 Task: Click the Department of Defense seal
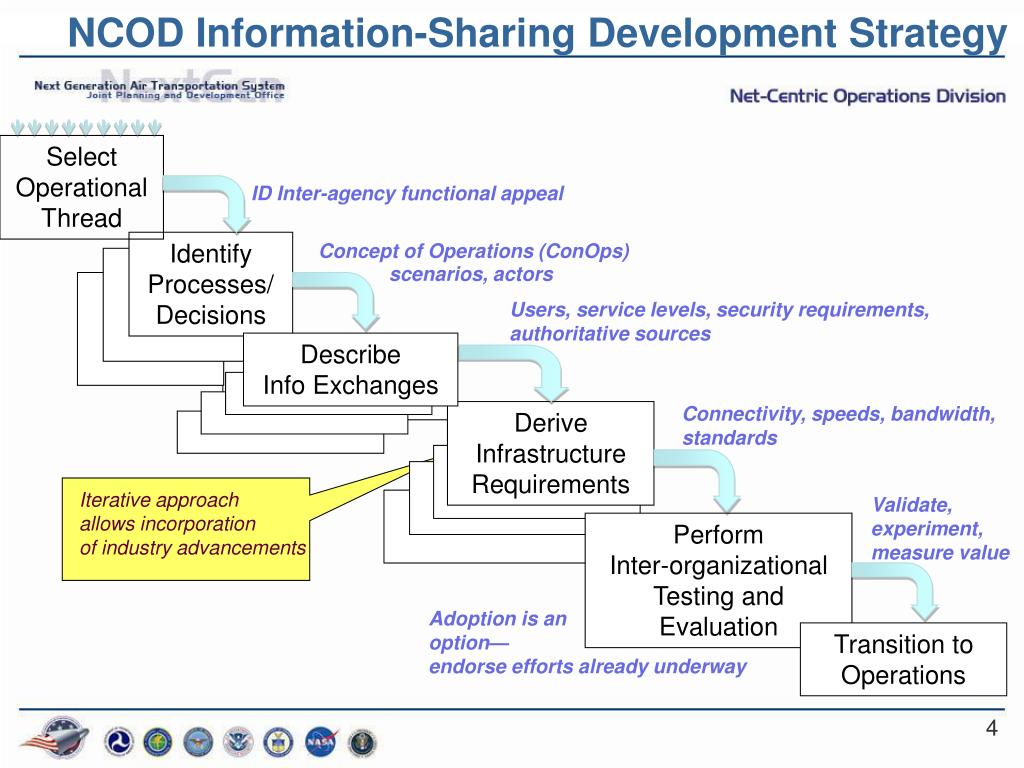[x=198, y=742]
